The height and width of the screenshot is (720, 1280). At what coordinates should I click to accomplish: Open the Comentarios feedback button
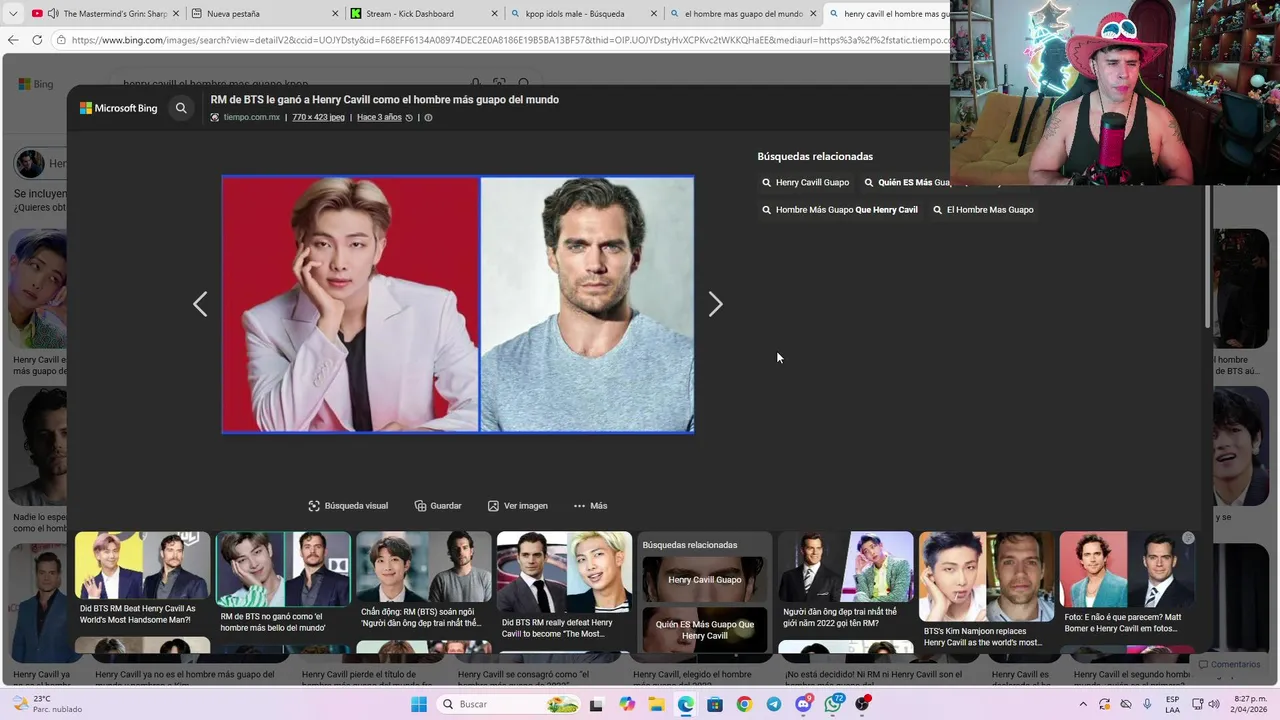click(x=1230, y=665)
